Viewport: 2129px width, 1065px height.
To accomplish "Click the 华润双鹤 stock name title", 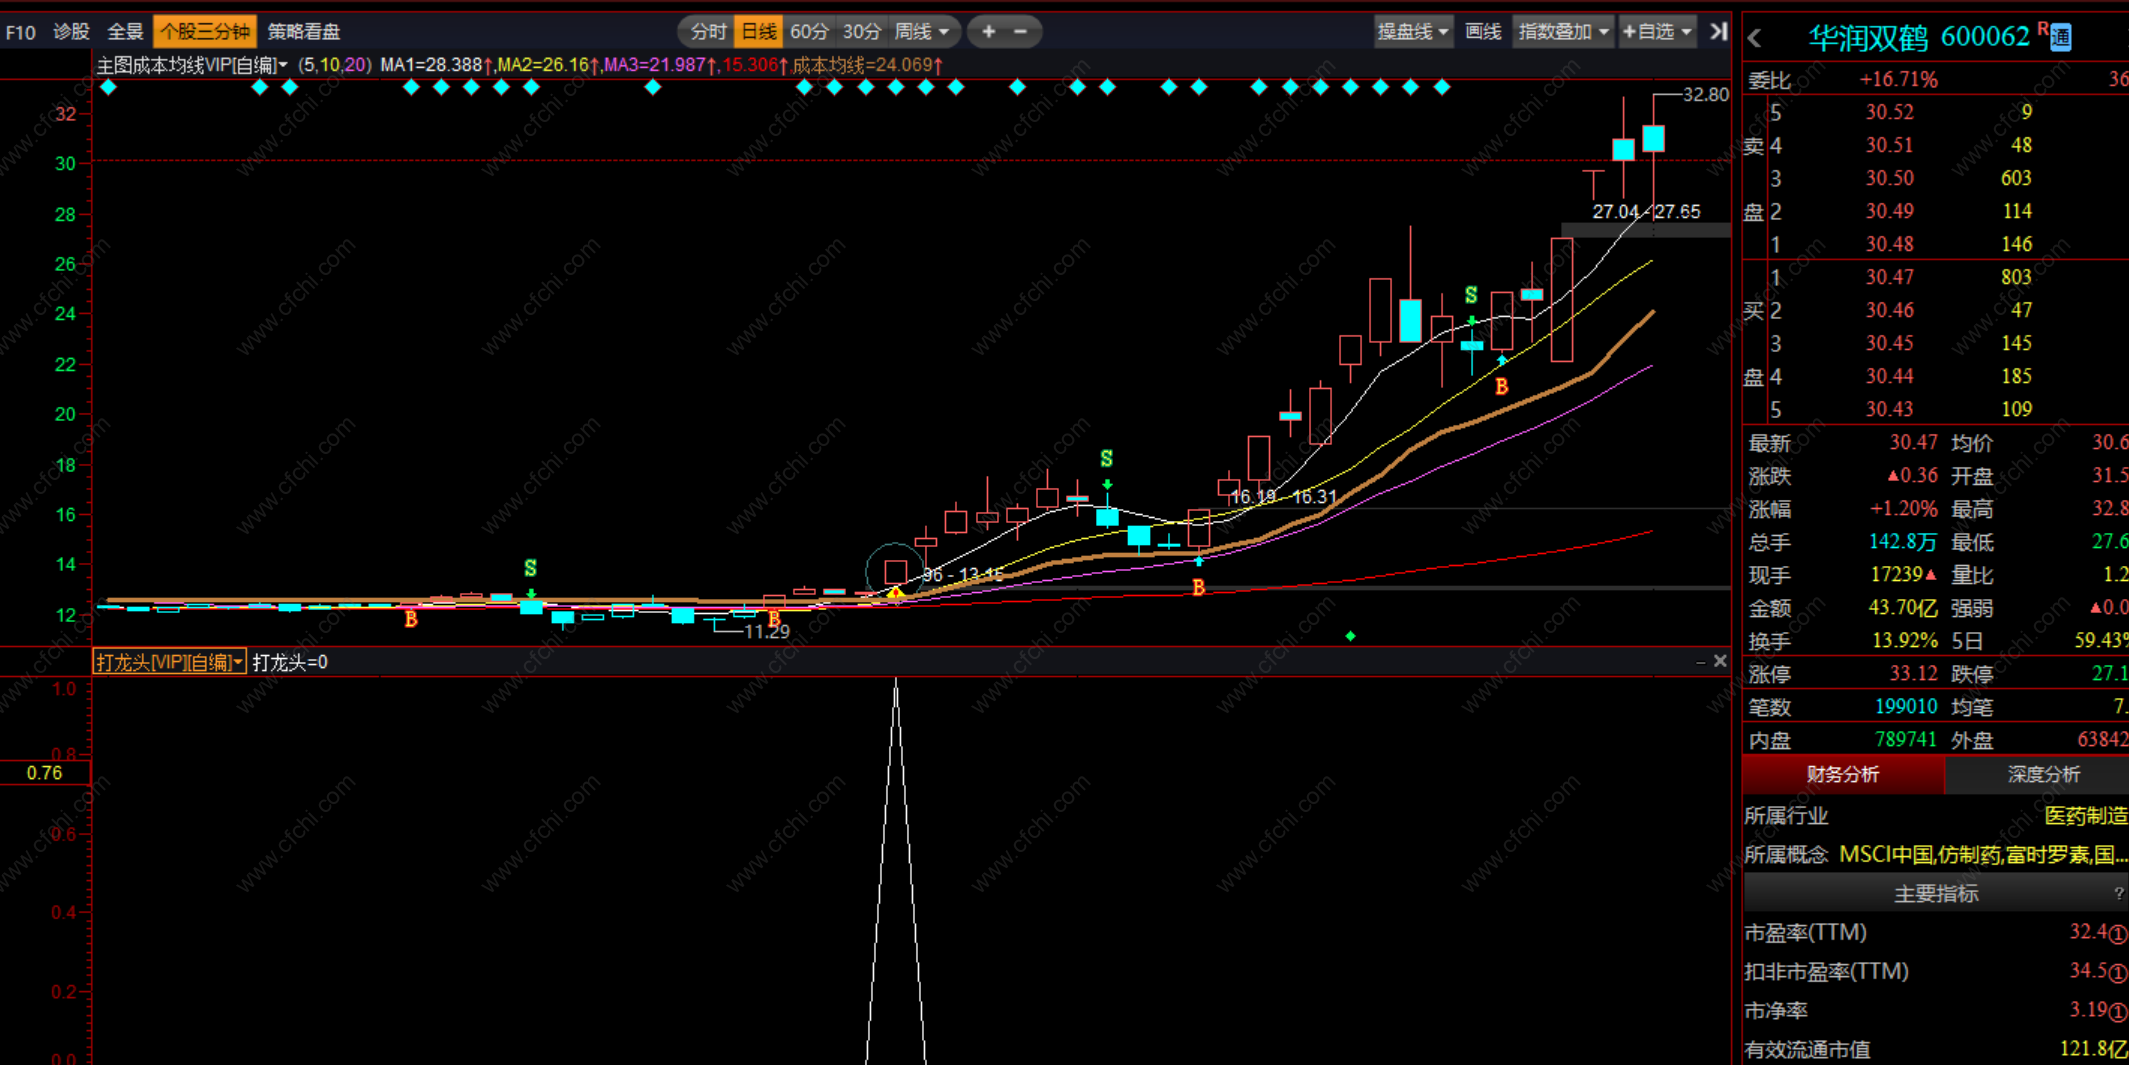I will 1868,38.
